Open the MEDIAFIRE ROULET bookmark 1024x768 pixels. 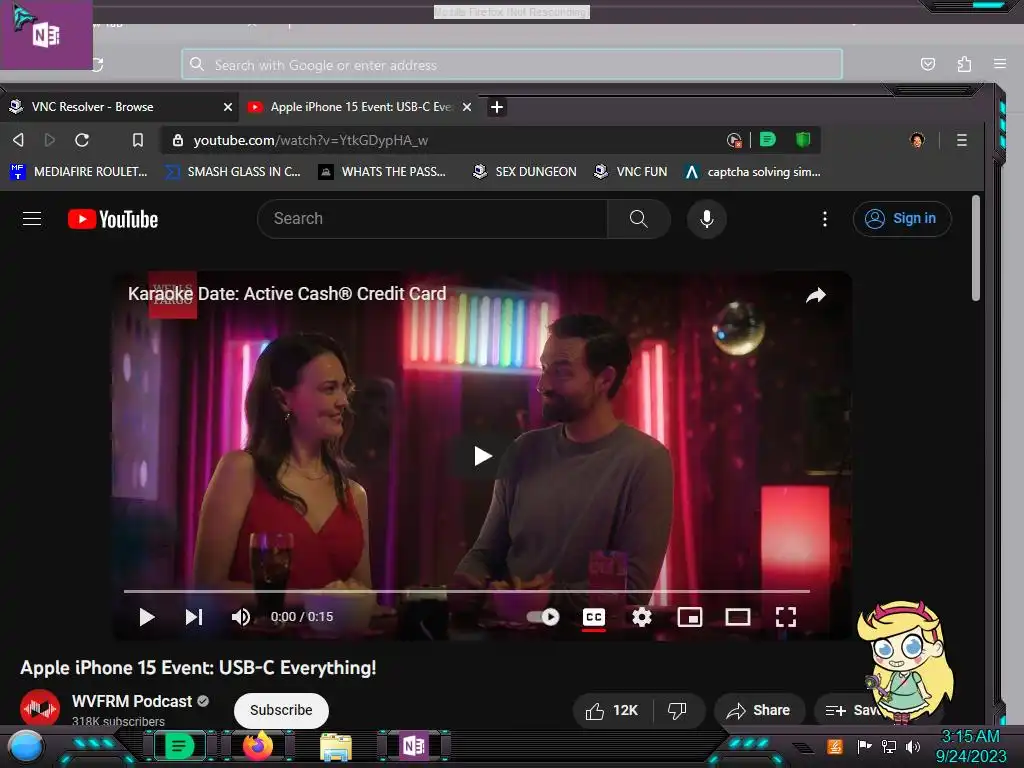point(79,172)
